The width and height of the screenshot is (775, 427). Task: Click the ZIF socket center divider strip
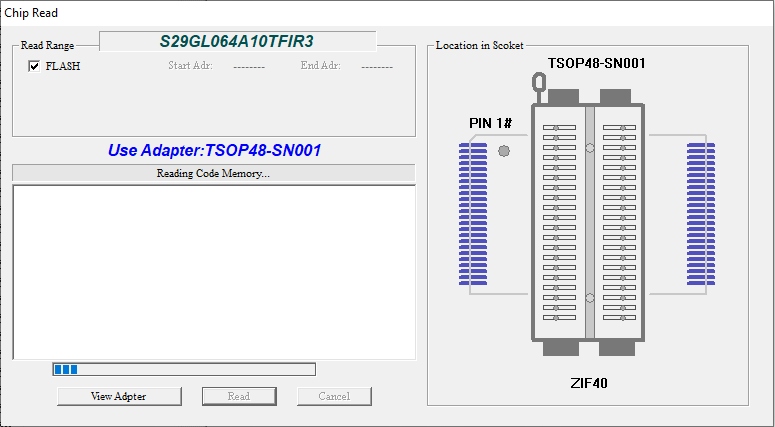click(x=589, y=222)
